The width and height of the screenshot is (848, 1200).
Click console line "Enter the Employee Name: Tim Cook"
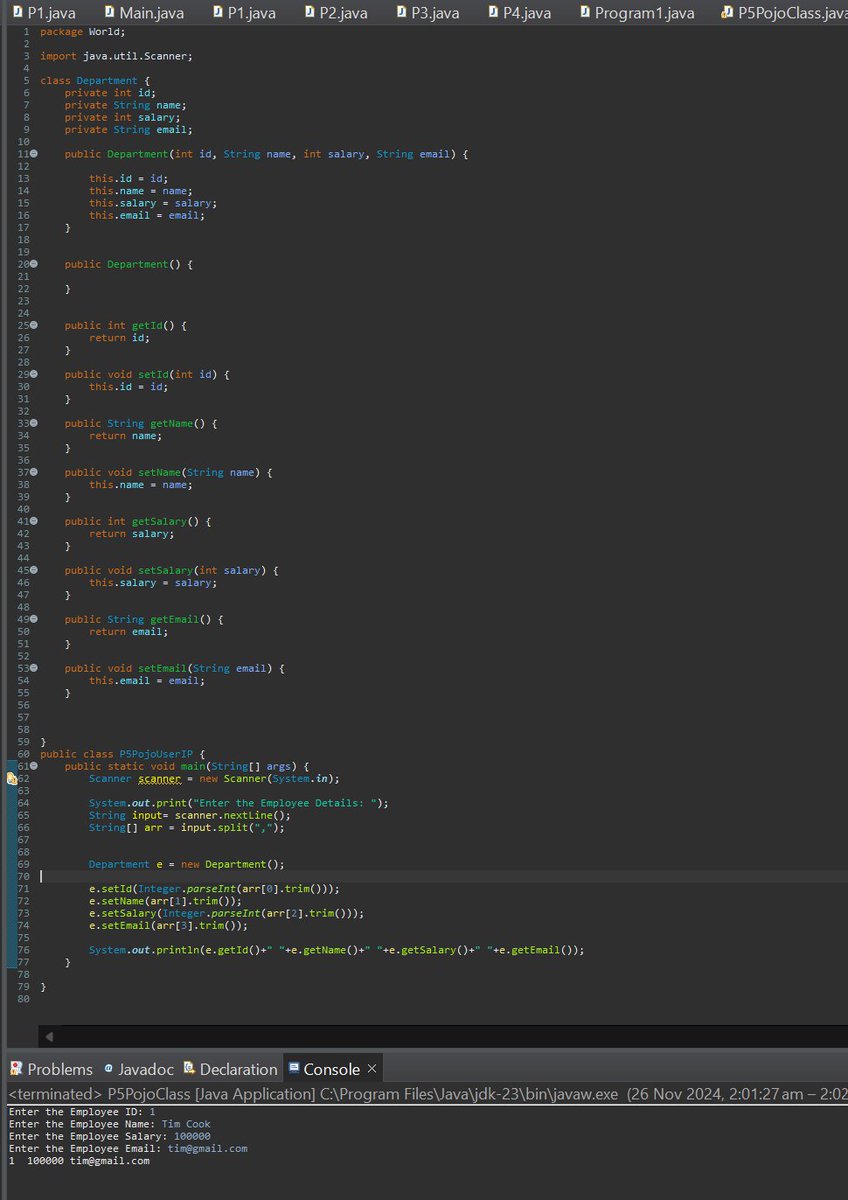(x=109, y=1124)
